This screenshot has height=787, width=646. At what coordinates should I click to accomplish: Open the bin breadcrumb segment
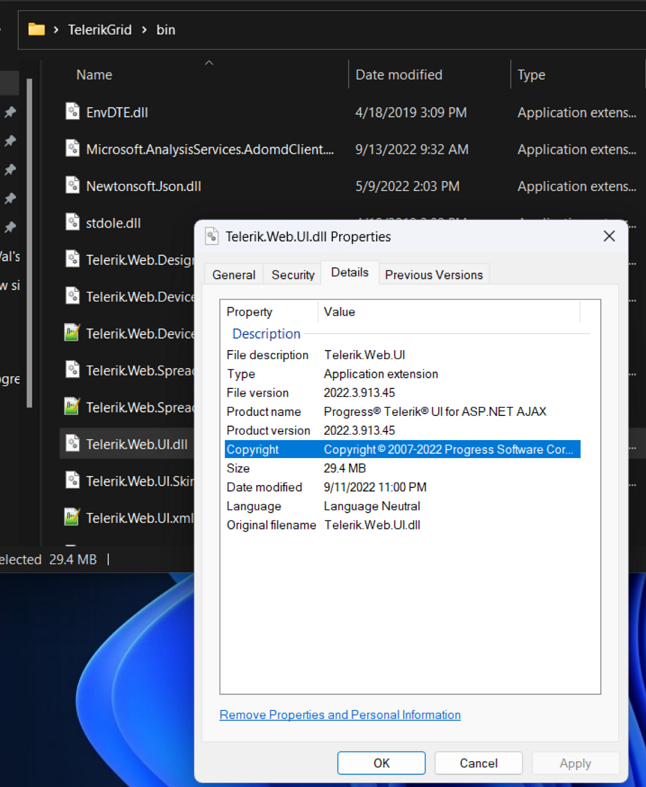[x=166, y=30]
